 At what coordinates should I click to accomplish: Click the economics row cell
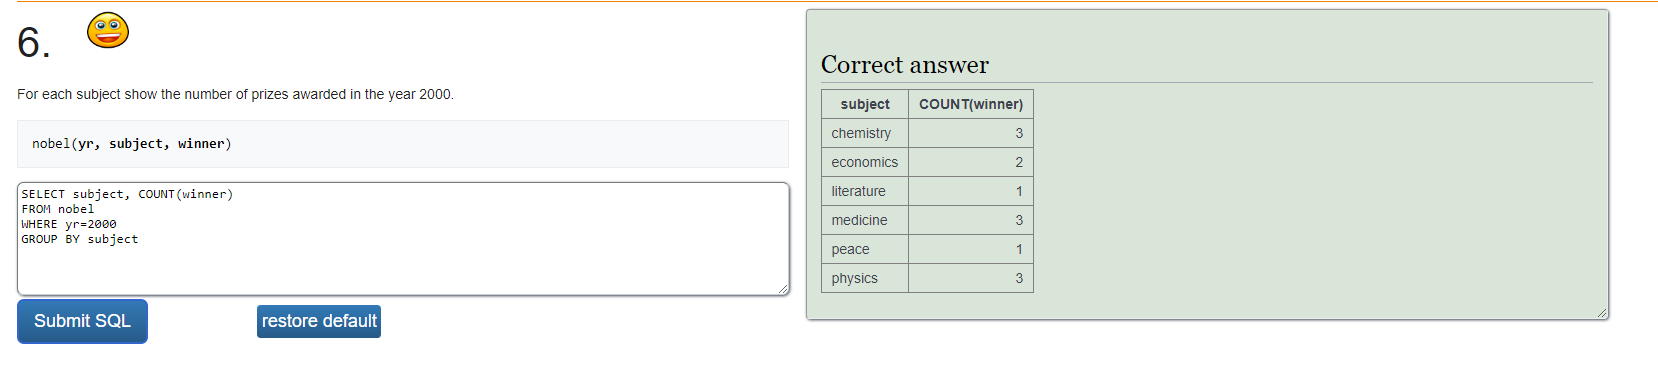coord(865,162)
